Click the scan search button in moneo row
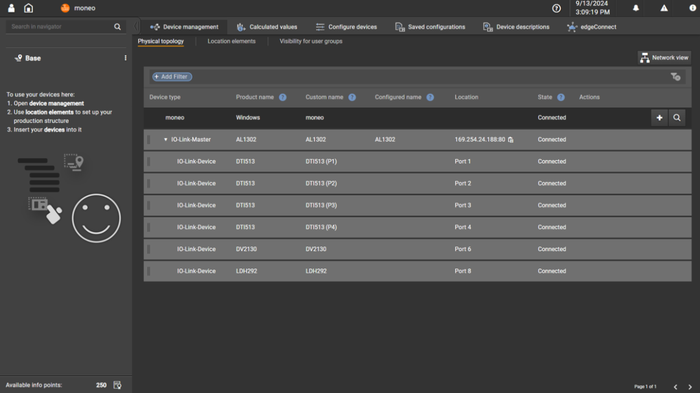Image resolution: width=700 pixels, height=393 pixels. pyautogui.click(x=677, y=118)
